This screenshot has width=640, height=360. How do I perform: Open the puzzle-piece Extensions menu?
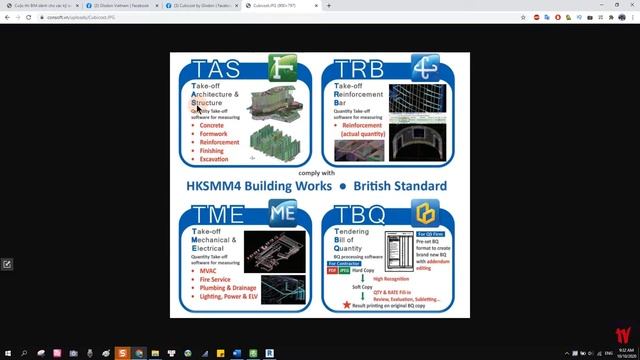(x=611, y=18)
